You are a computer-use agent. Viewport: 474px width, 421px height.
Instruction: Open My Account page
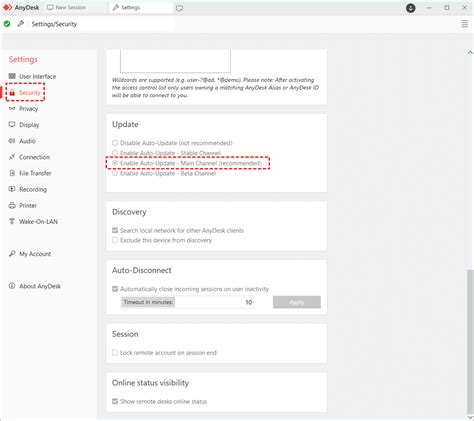click(x=35, y=254)
